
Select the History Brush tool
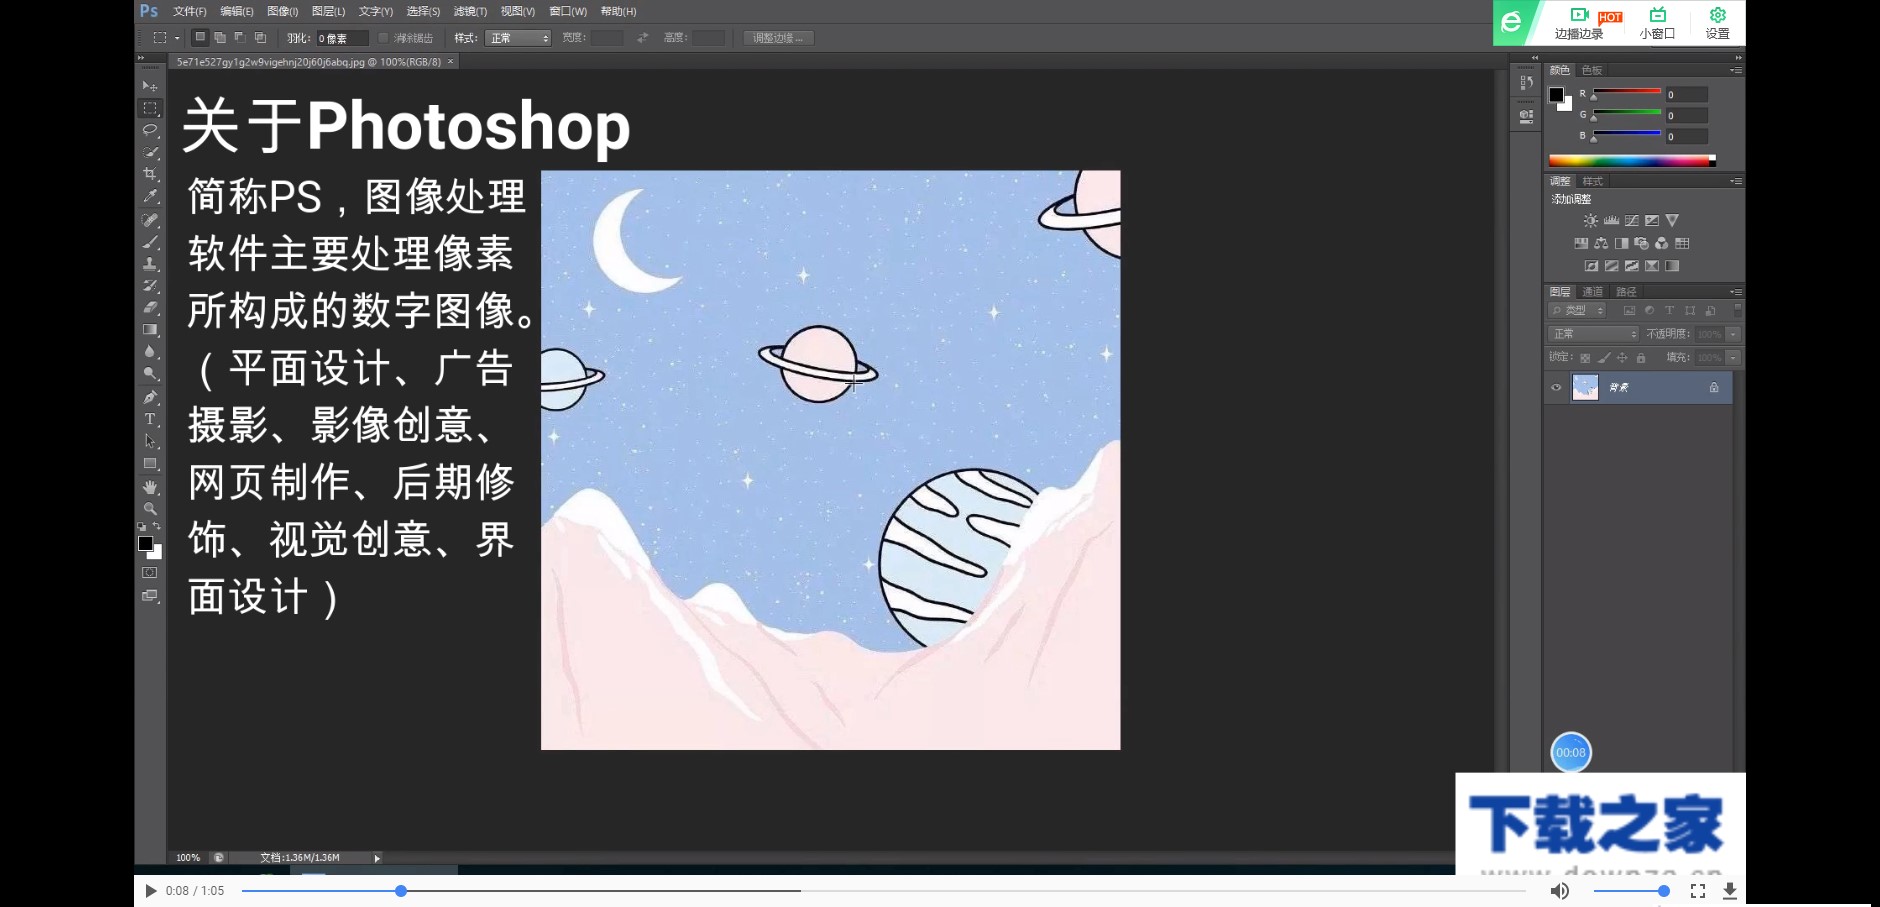(150, 286)
